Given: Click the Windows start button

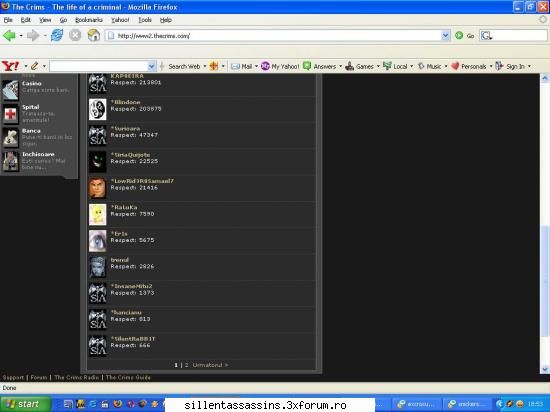Looking at the screenshot, I should point(25,404).
